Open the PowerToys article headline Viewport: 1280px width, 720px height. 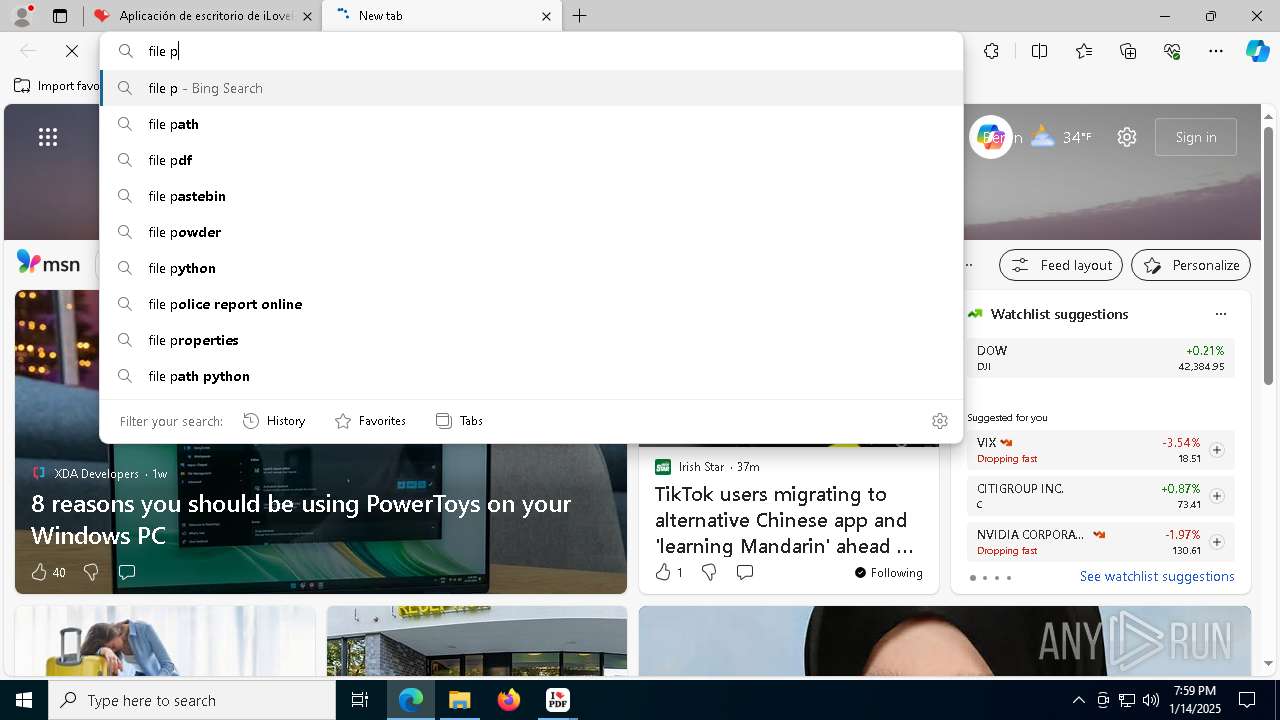(301, 519)
